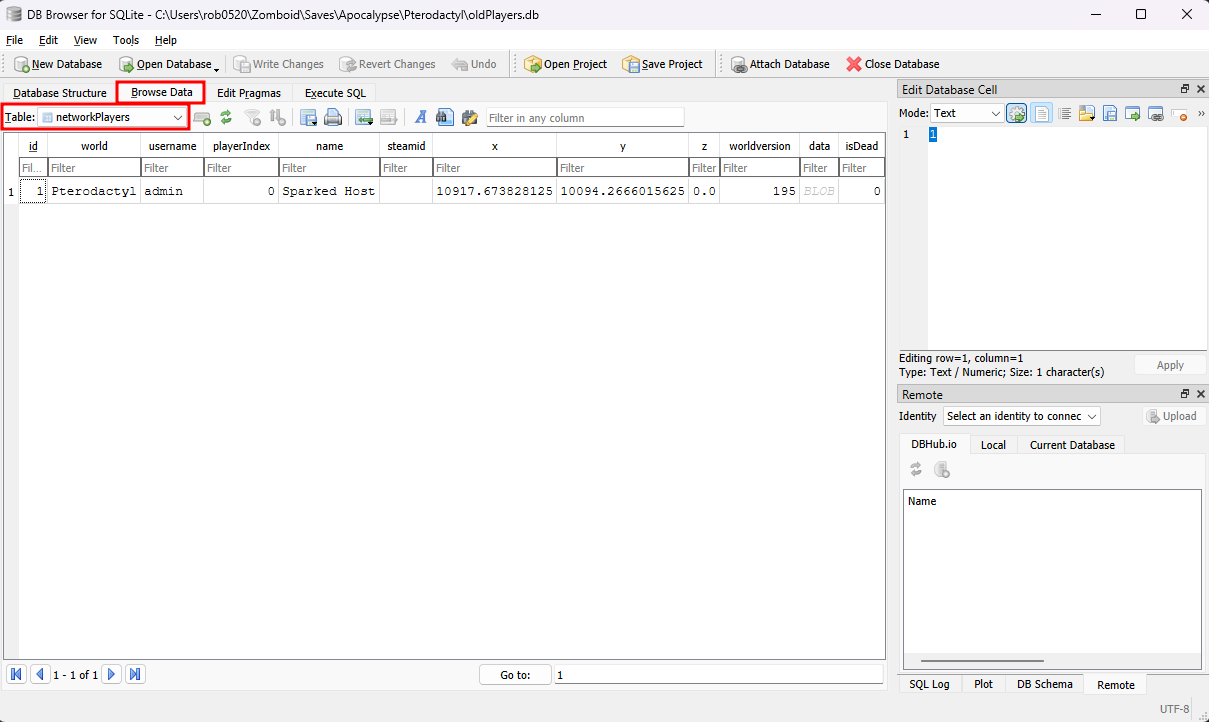Click the text alignment lines icon in Edit Cell
The width and height of the screenshot is (1209, 722).
(1065, 113)
